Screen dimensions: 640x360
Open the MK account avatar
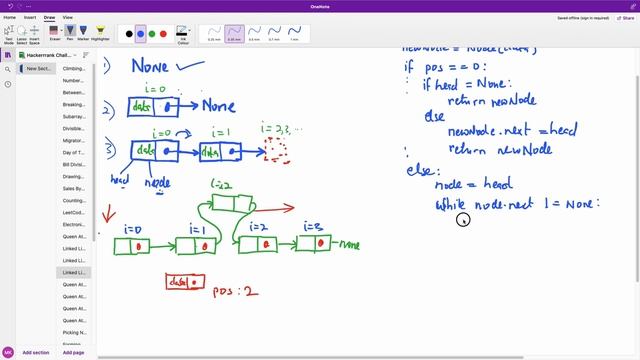click(8, 352)
